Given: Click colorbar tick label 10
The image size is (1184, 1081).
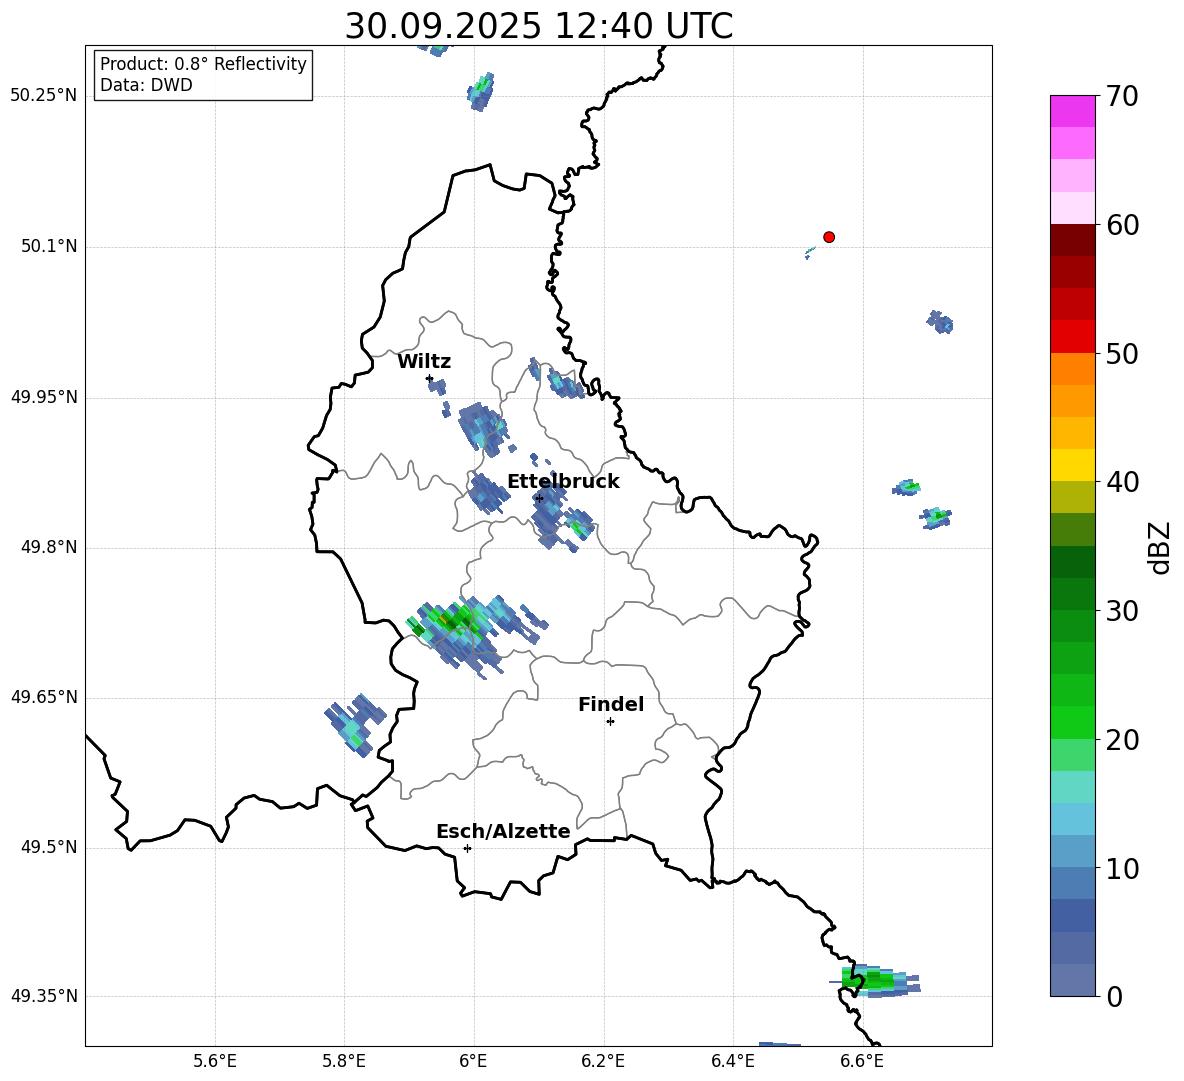Looking at the screenshot, I should point(1122,868).
